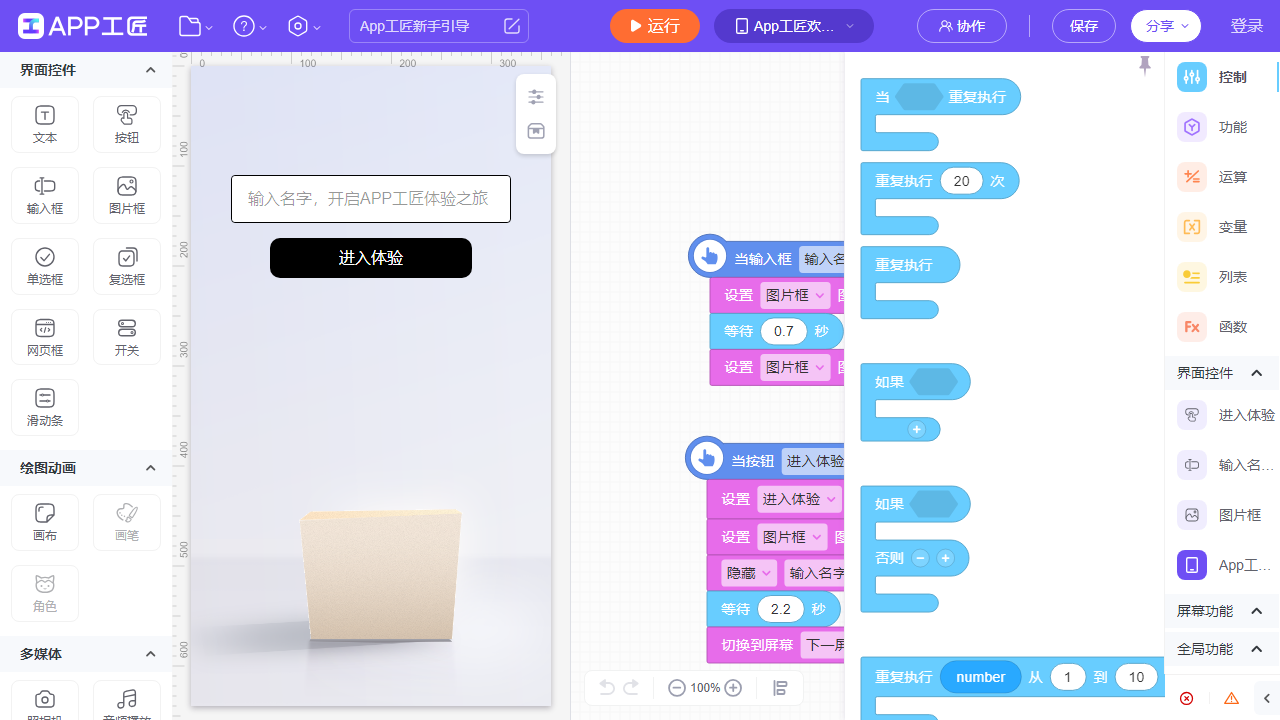
Task: Remove 否则 branch with minus button
Action: [x=921, y=558]
